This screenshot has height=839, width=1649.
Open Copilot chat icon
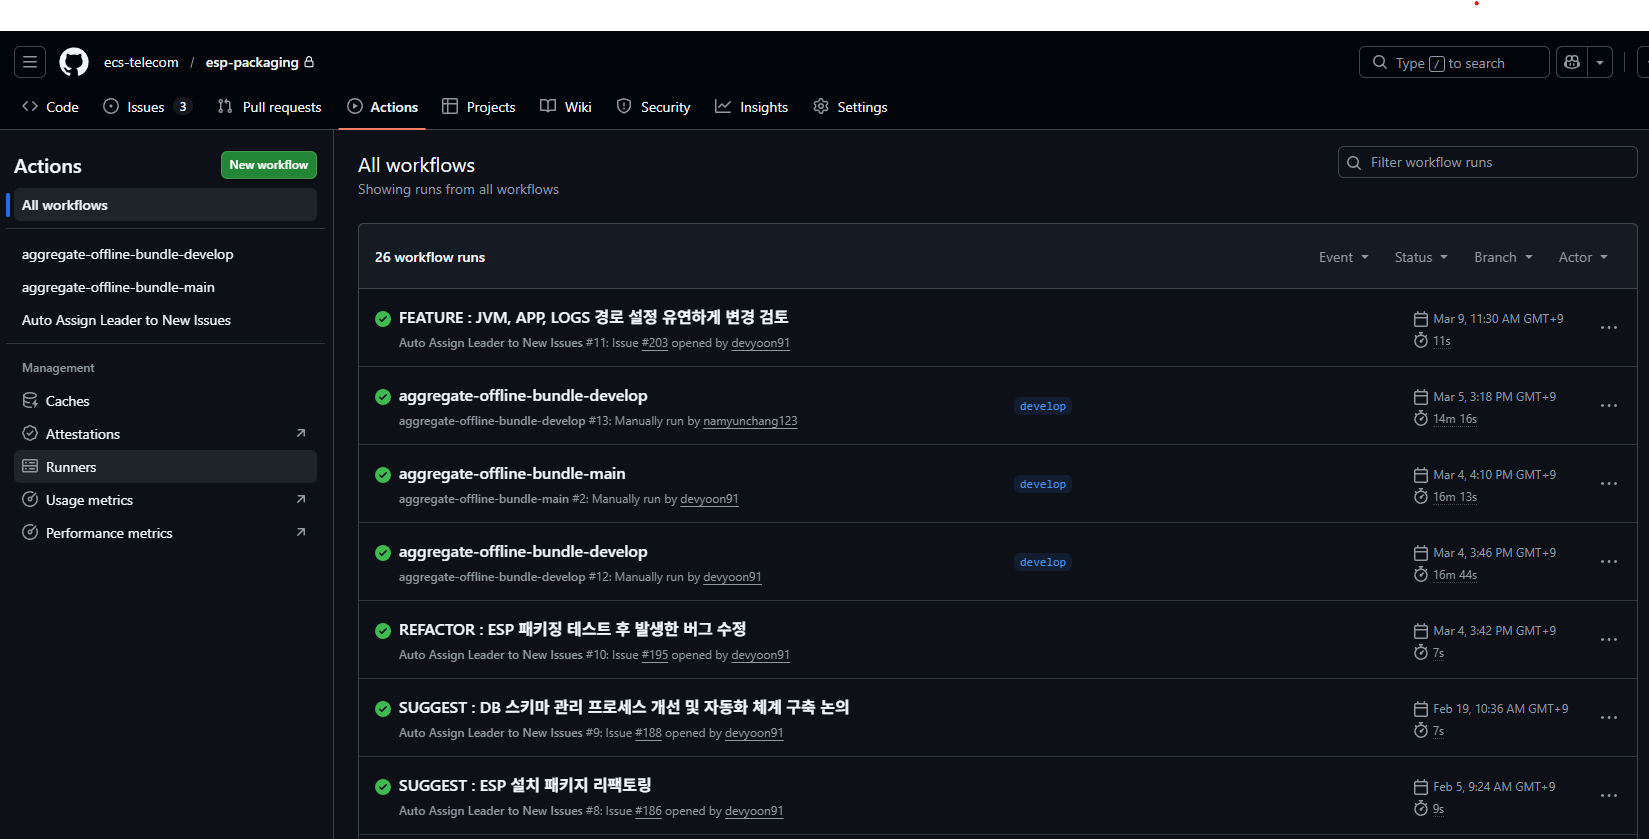pos(1572,62)
